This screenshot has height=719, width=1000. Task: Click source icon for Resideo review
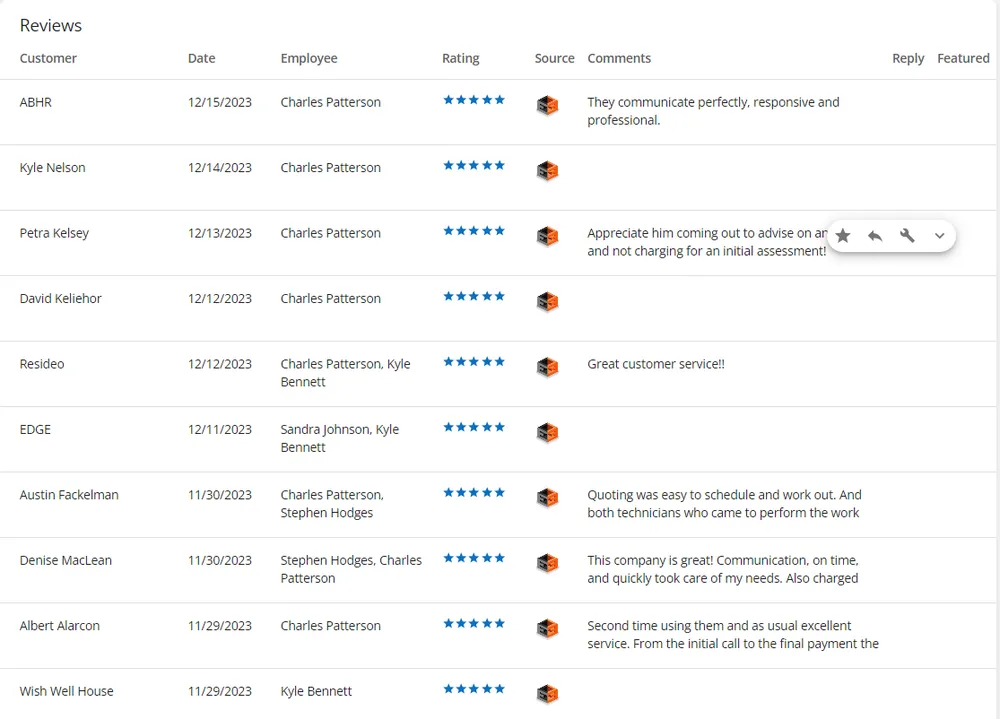point(547,367)
